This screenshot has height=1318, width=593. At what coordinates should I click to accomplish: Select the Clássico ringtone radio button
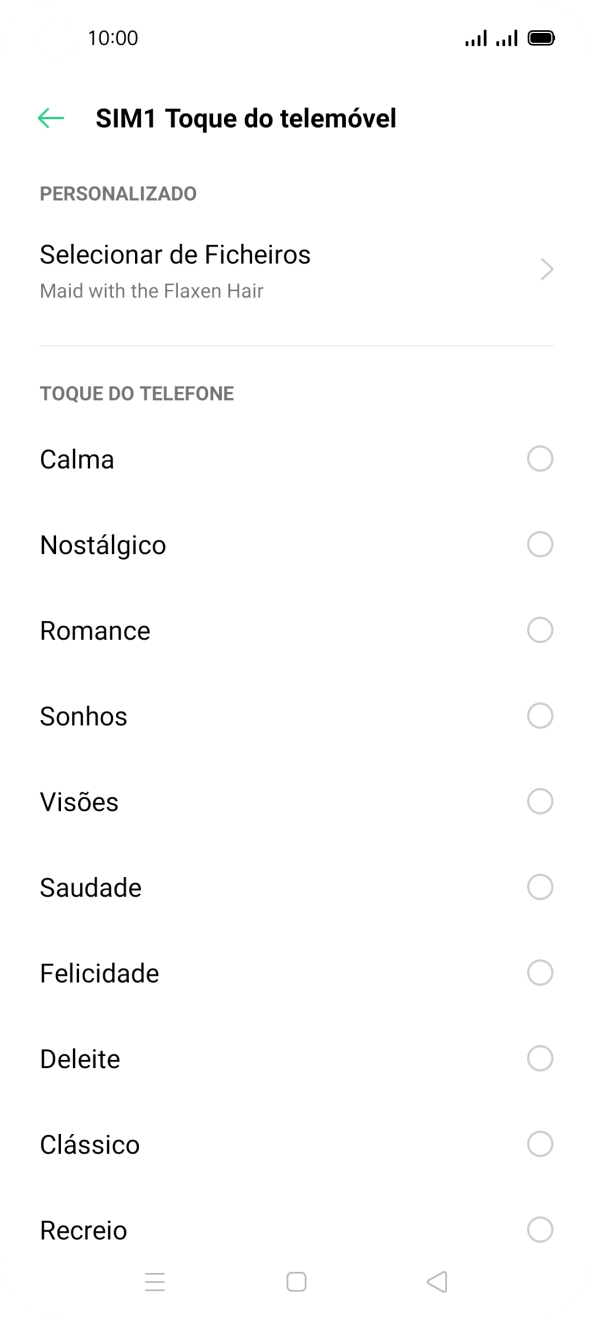540,1144
